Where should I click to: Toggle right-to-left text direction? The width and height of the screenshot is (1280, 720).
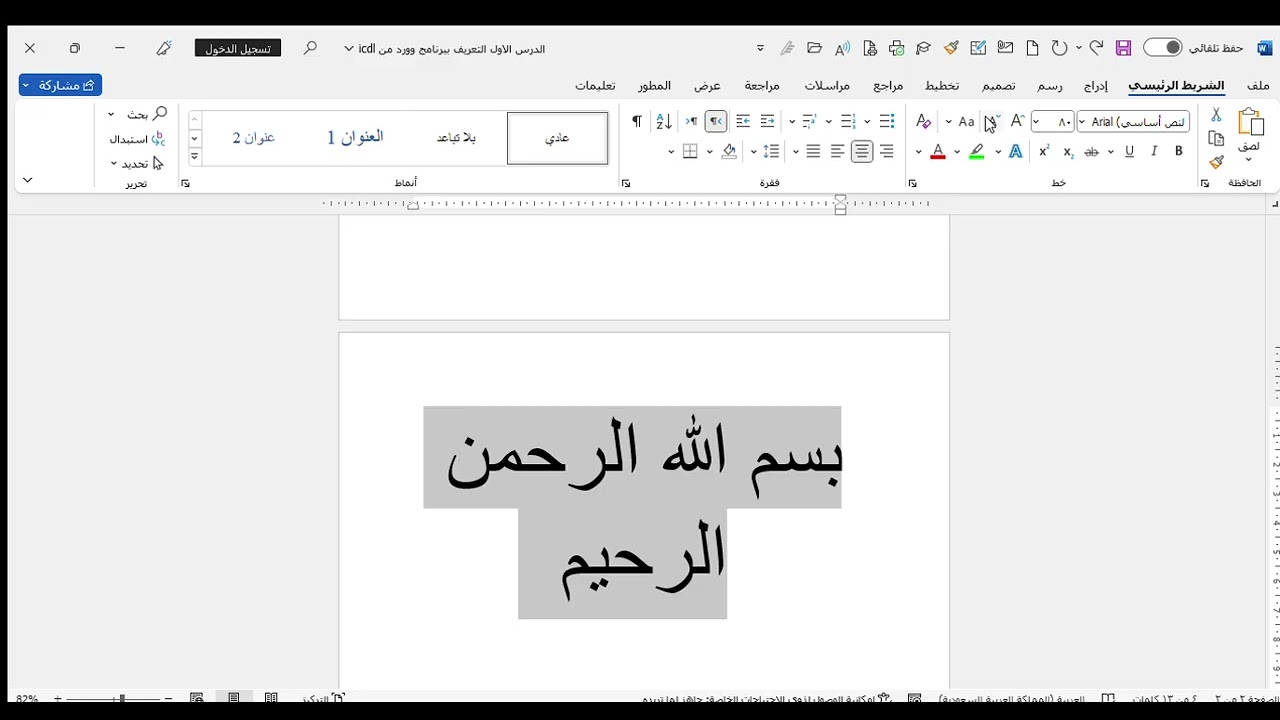coord(716,122)
